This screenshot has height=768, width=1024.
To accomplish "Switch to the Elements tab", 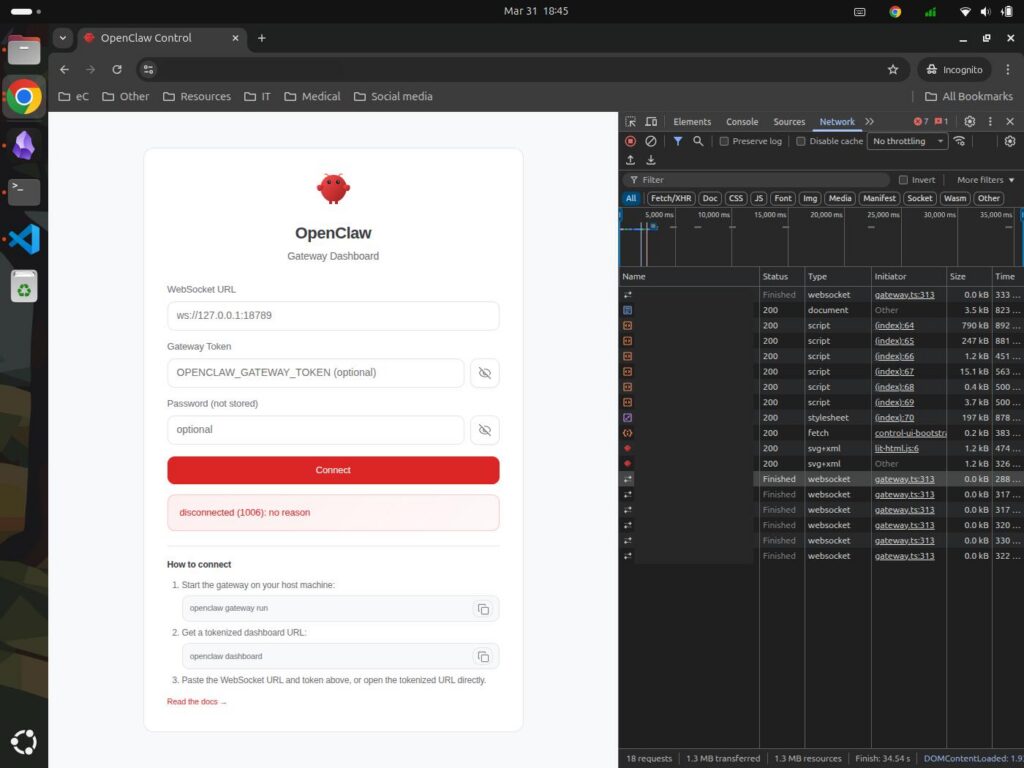I will click(x=691, y=121).
